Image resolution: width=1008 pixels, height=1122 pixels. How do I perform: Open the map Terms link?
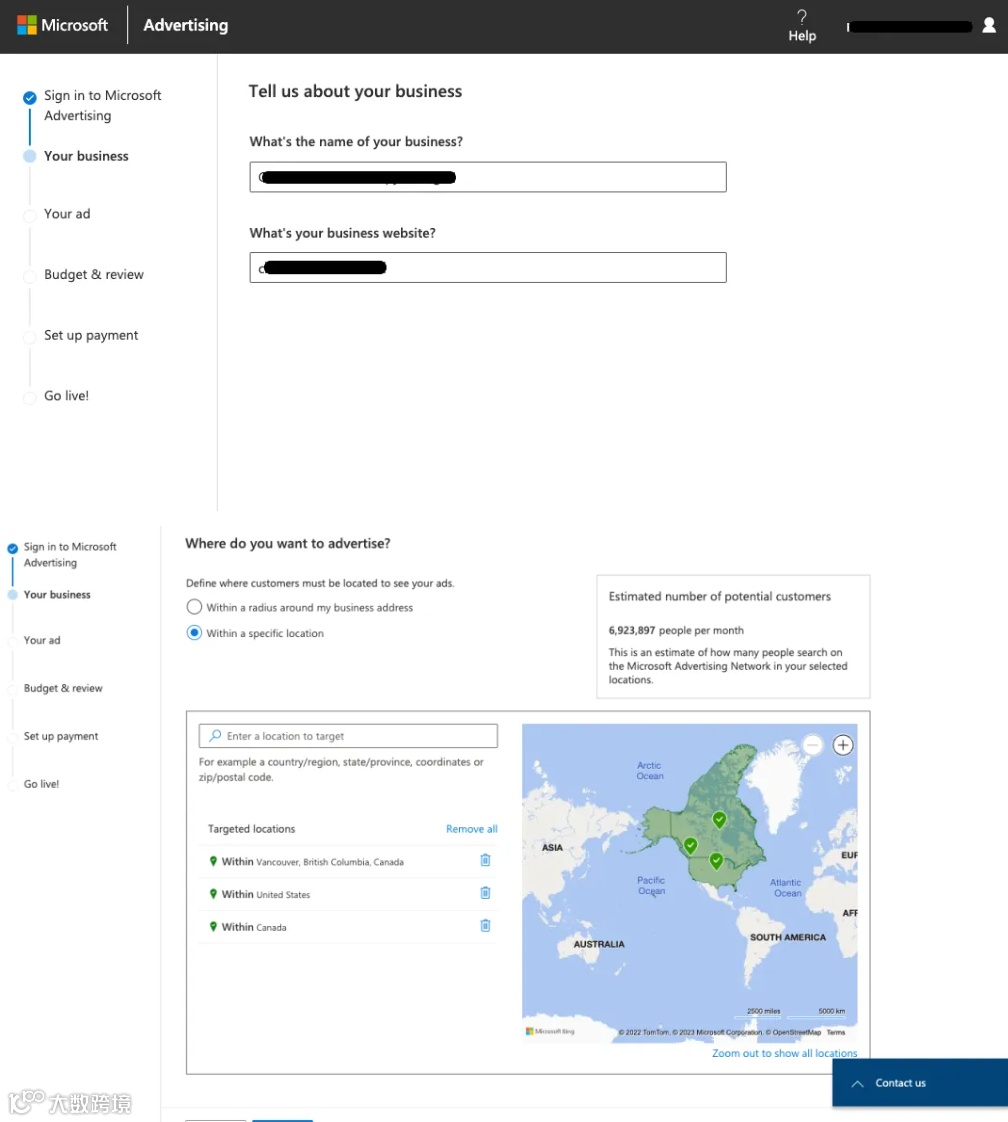click(836, 1032)
